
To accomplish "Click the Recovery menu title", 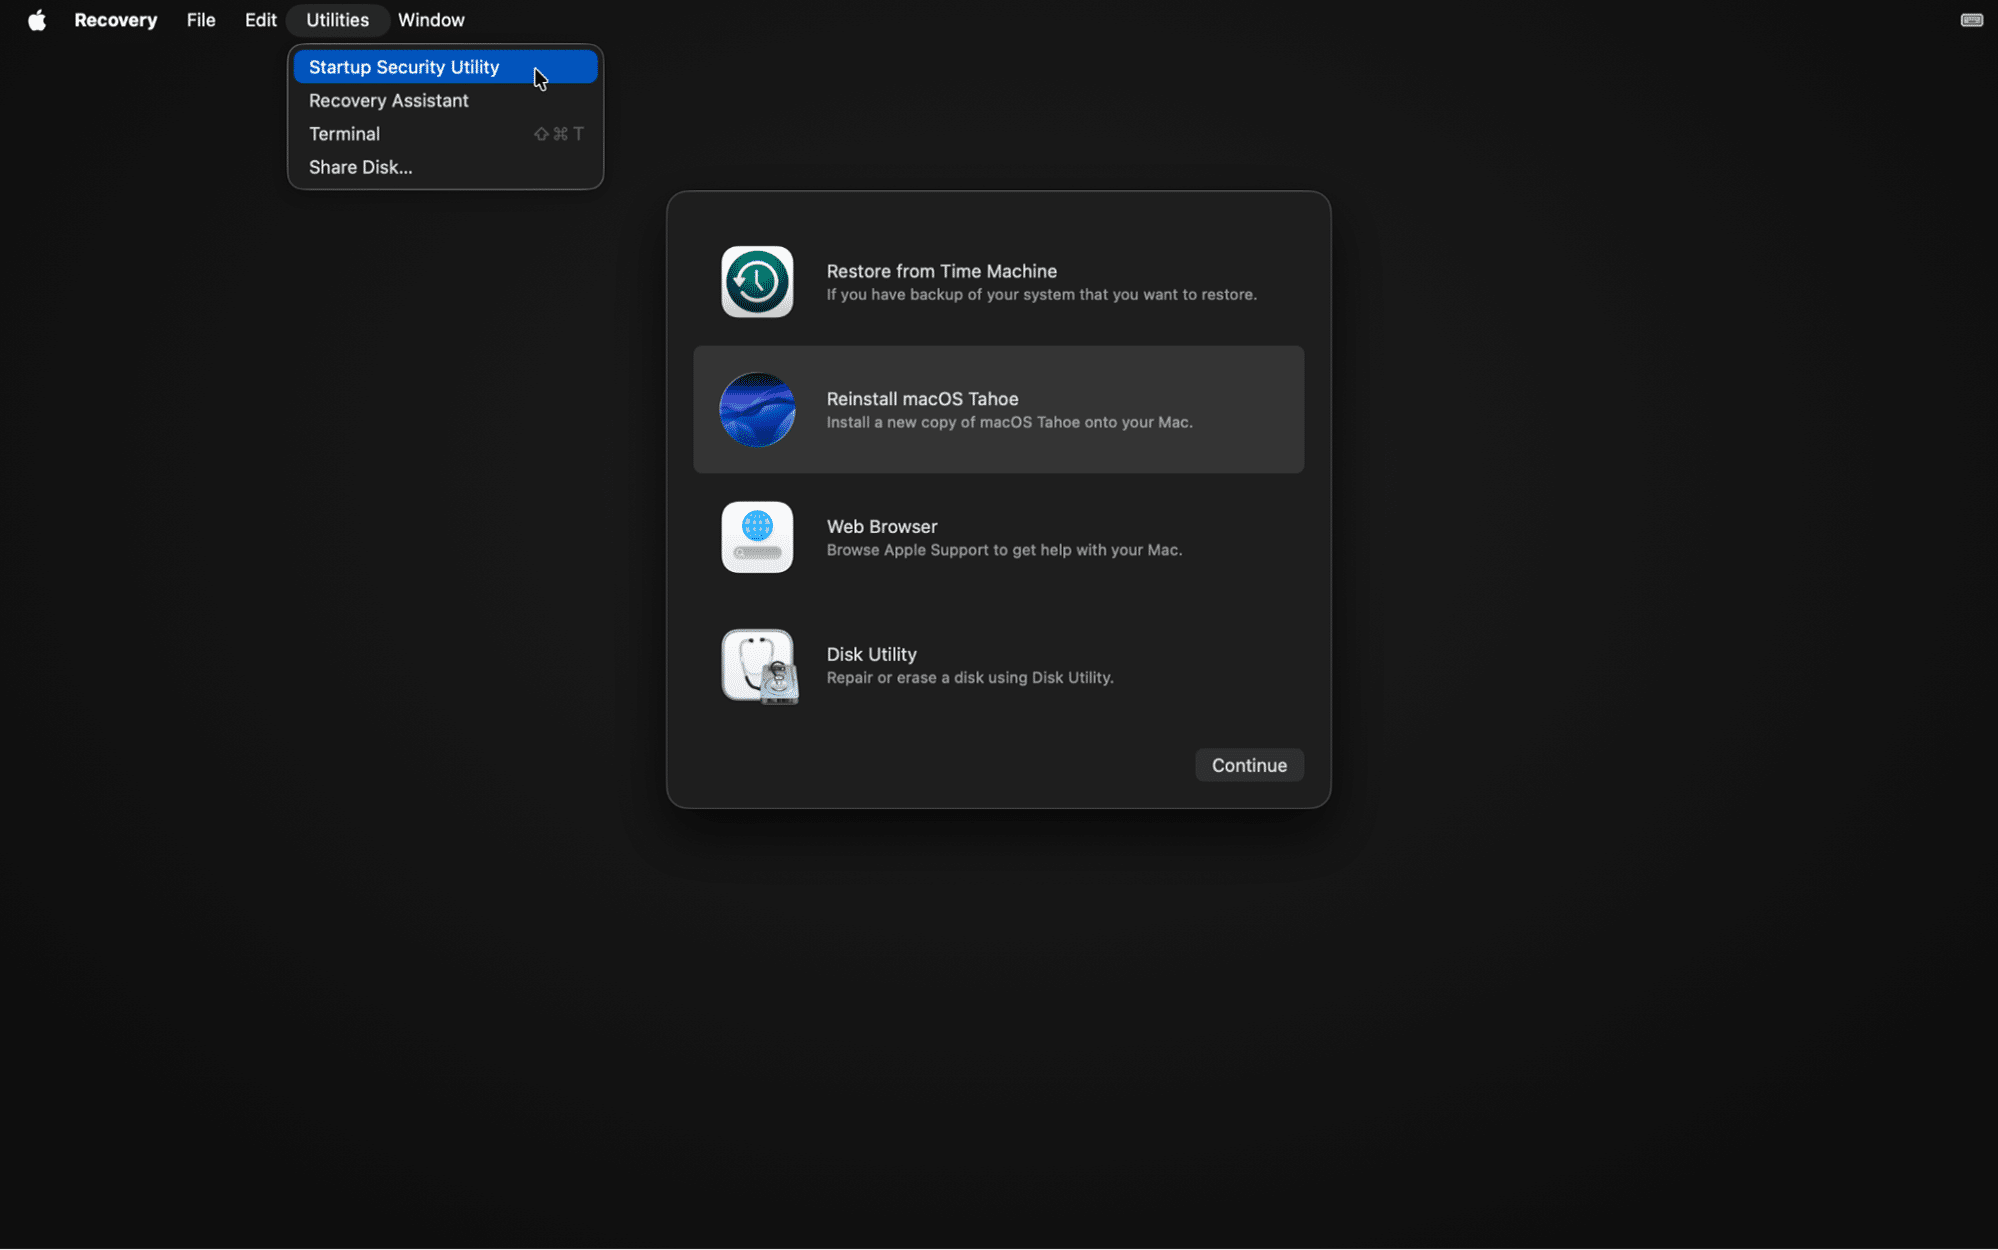I will click(115, 19).
